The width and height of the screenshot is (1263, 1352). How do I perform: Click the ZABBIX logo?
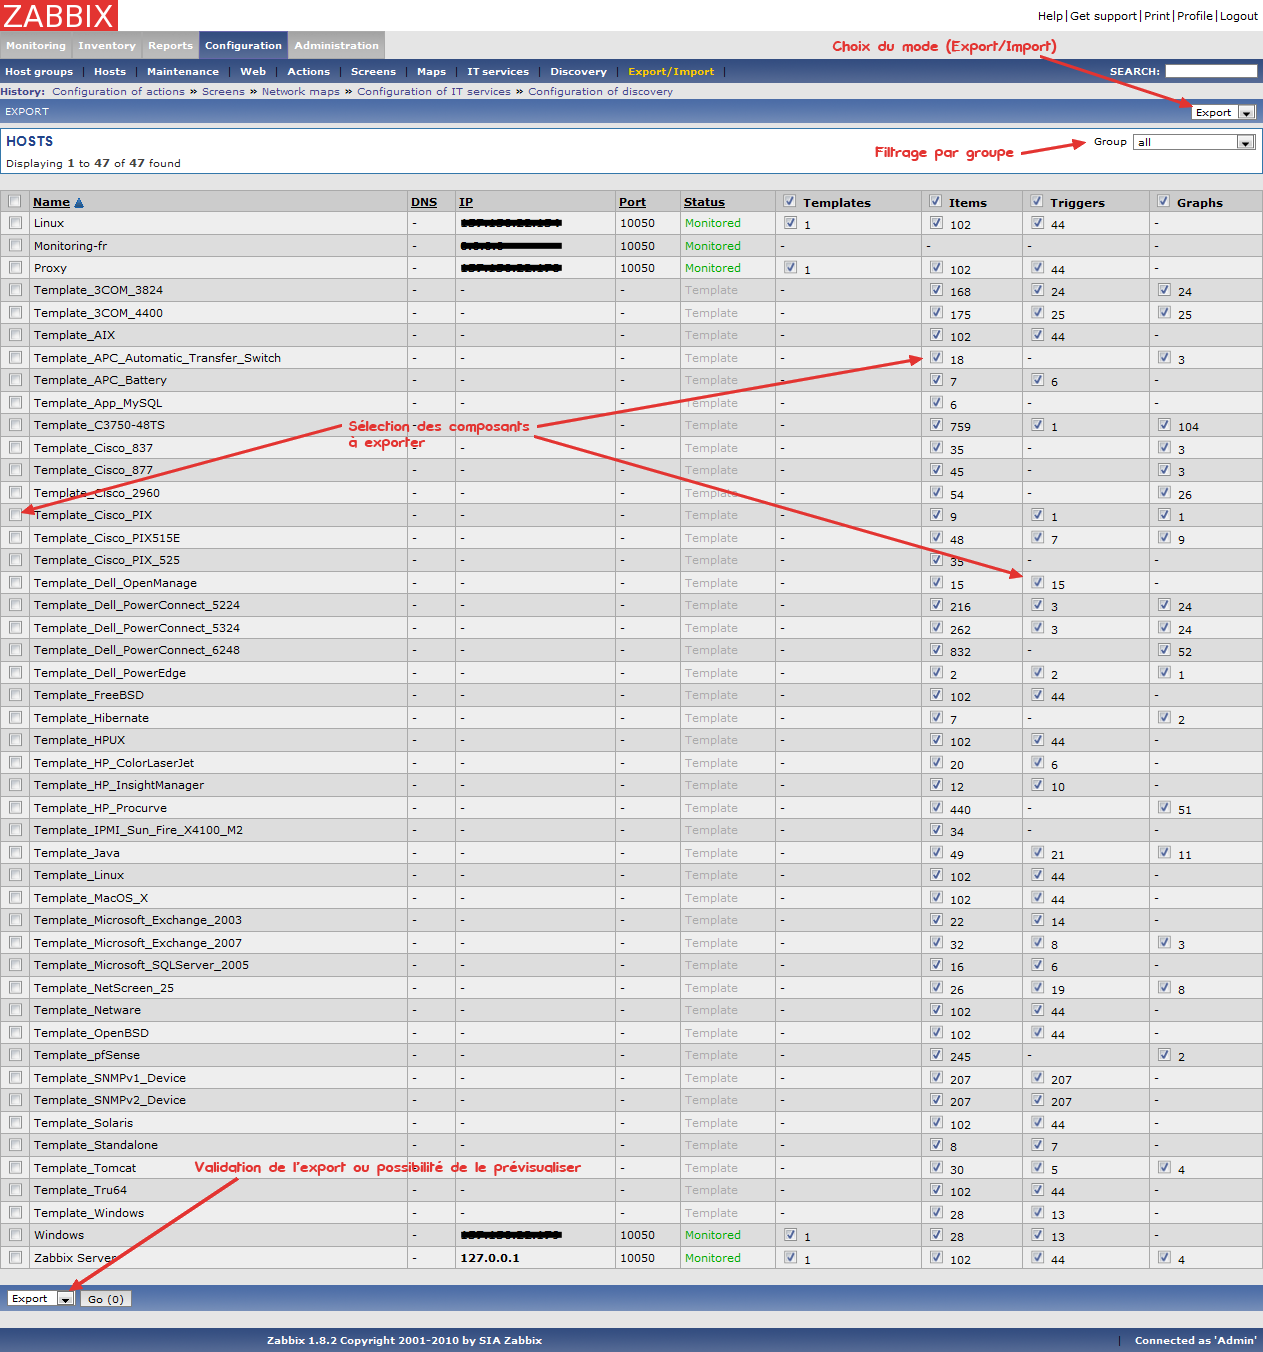59,15
